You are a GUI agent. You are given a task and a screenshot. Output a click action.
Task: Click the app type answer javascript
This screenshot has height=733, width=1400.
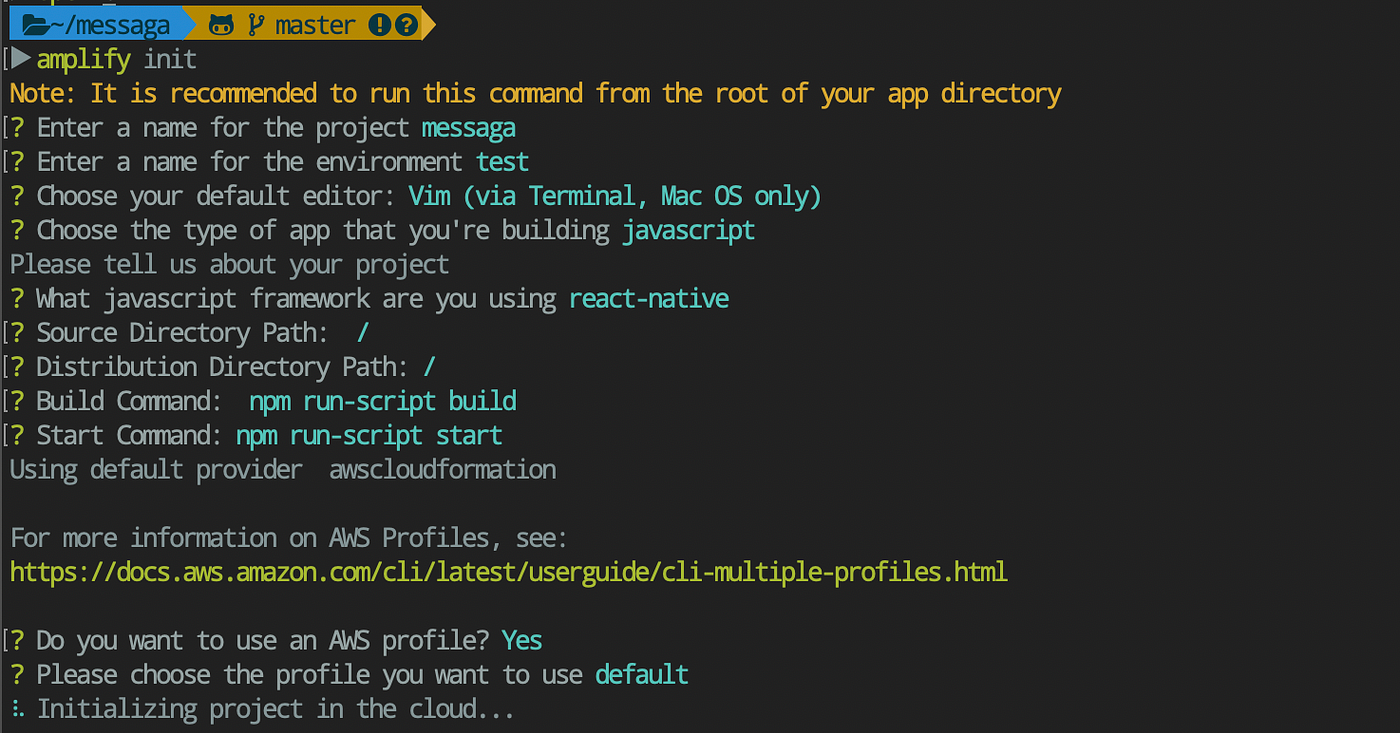tap(688, 229)
